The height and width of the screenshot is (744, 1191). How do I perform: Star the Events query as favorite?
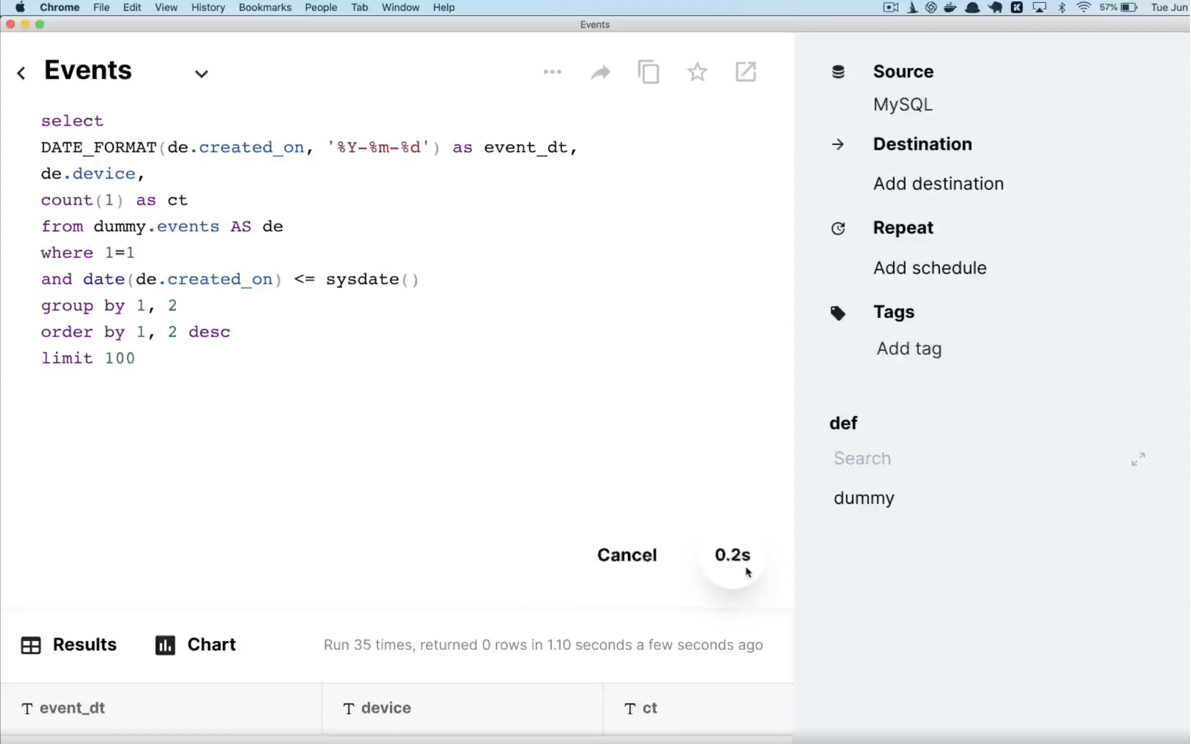[x=697, y=72]
